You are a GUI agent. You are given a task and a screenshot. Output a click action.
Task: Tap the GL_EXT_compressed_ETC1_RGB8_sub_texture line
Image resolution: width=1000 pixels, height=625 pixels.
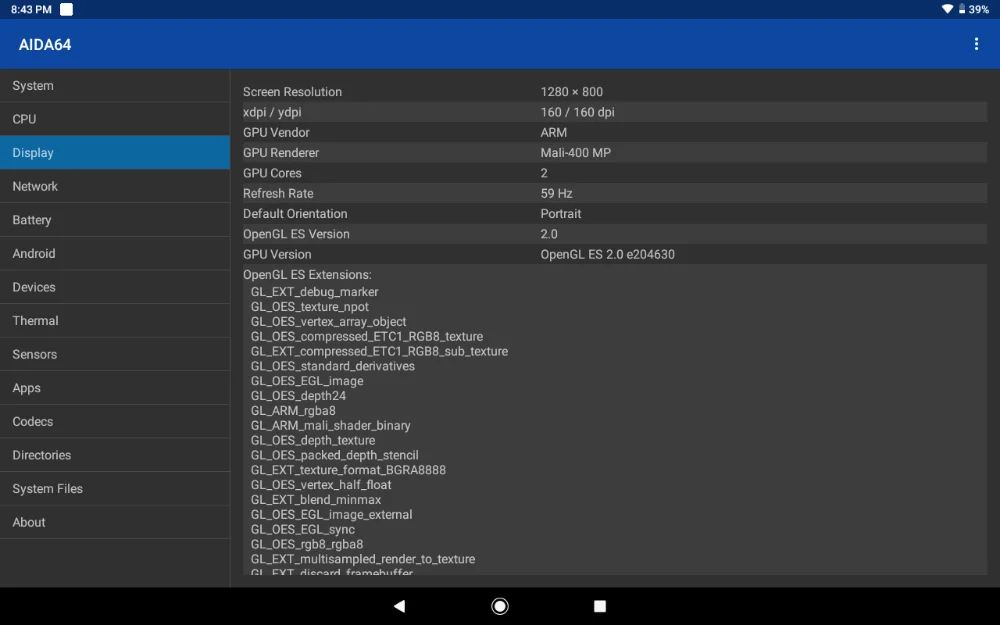(x=379, y=351)
